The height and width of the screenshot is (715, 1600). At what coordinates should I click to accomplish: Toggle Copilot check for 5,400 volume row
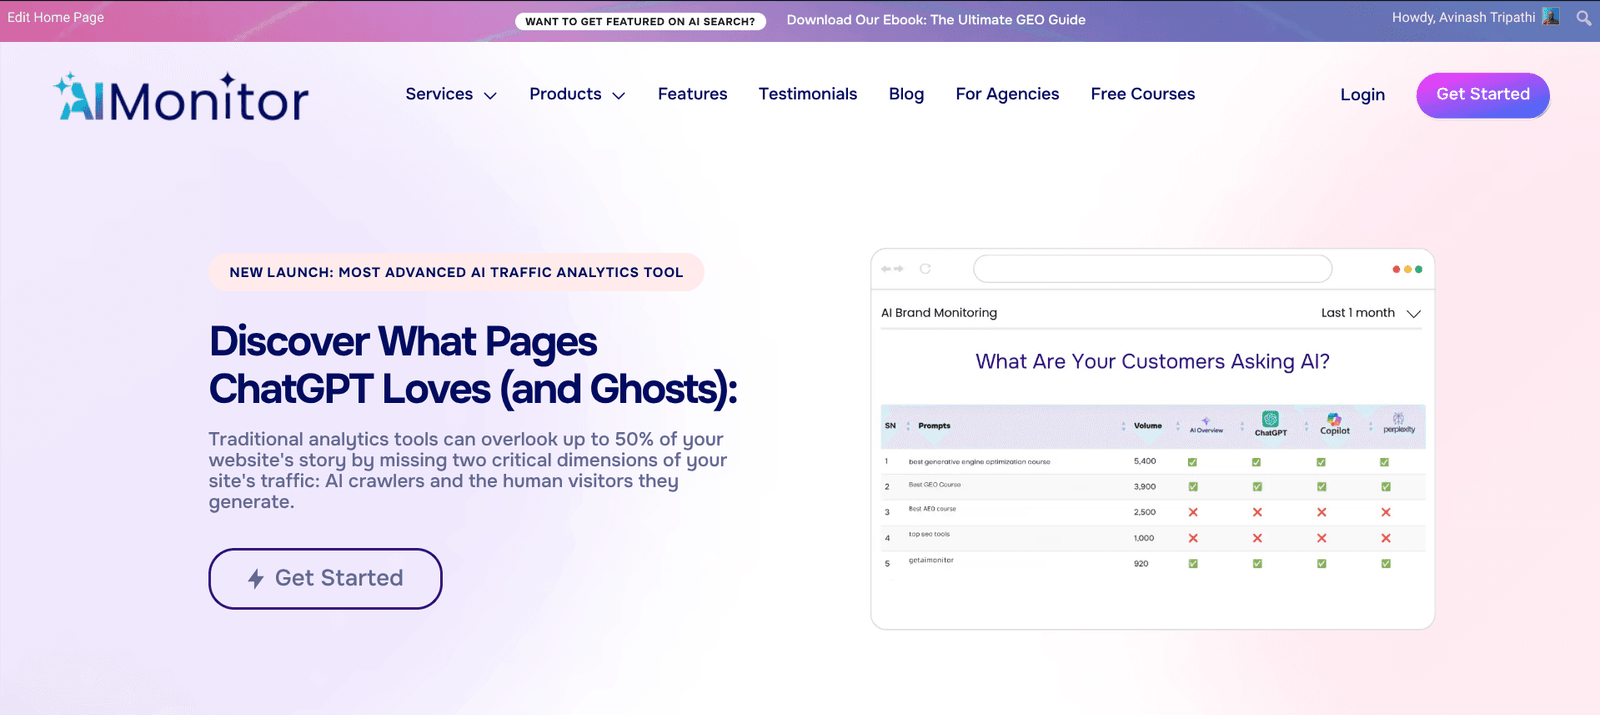coord(1321,462)
